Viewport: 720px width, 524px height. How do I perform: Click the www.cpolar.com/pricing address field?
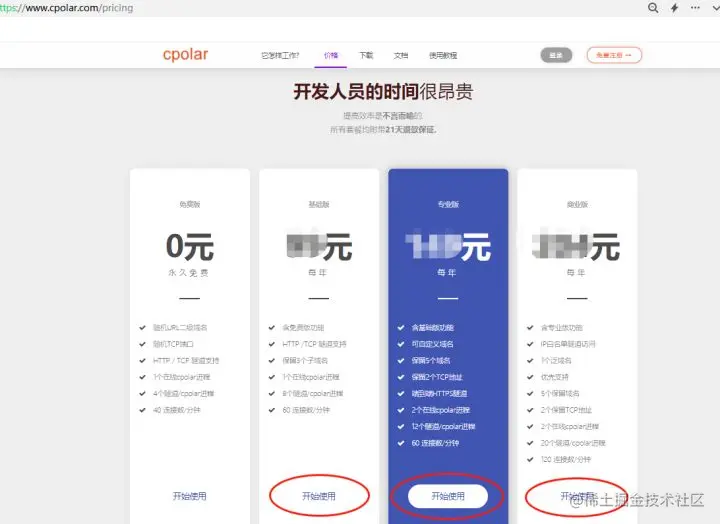pos(67,8)
